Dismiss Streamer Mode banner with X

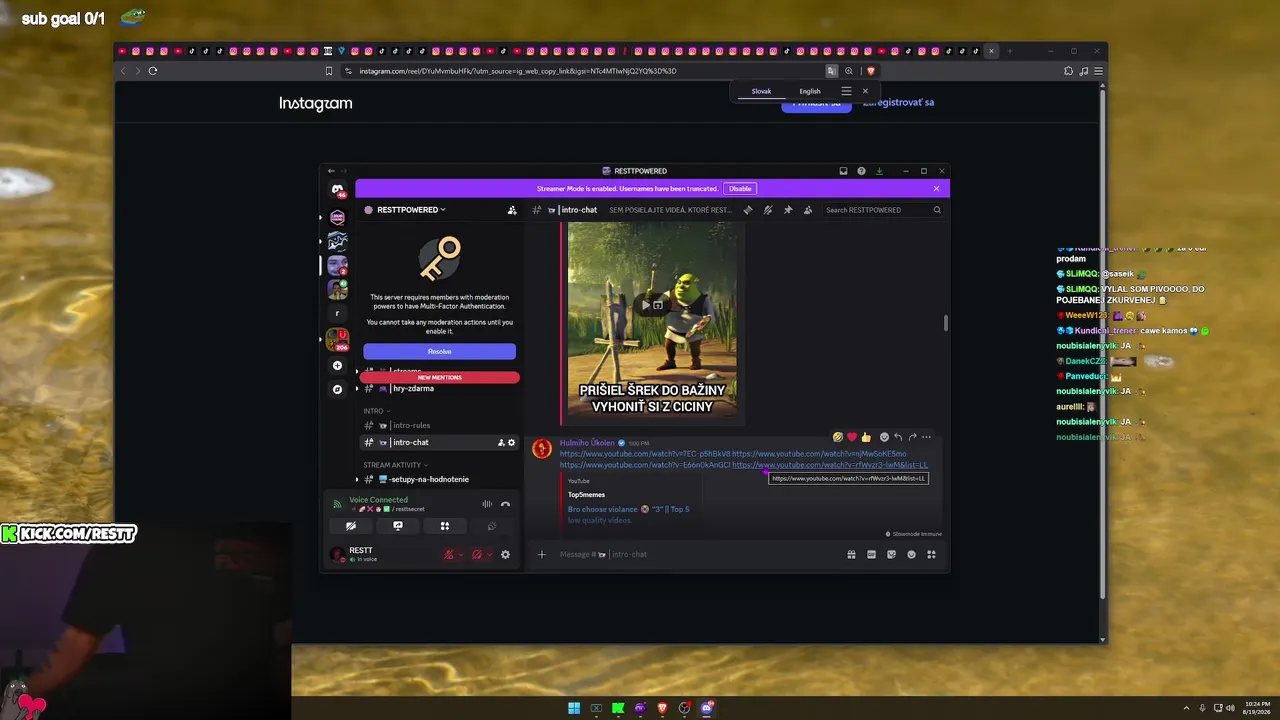tap(936, 189)
